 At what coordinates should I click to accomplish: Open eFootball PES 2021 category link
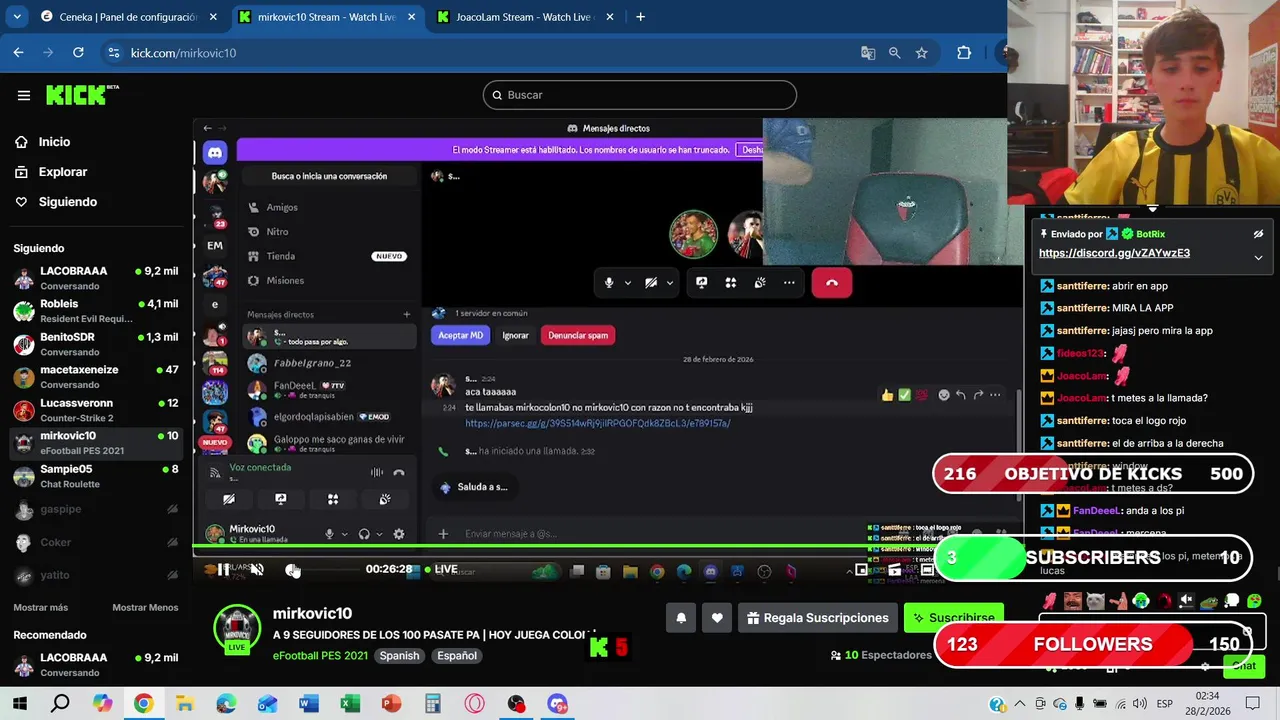point(320,656)
